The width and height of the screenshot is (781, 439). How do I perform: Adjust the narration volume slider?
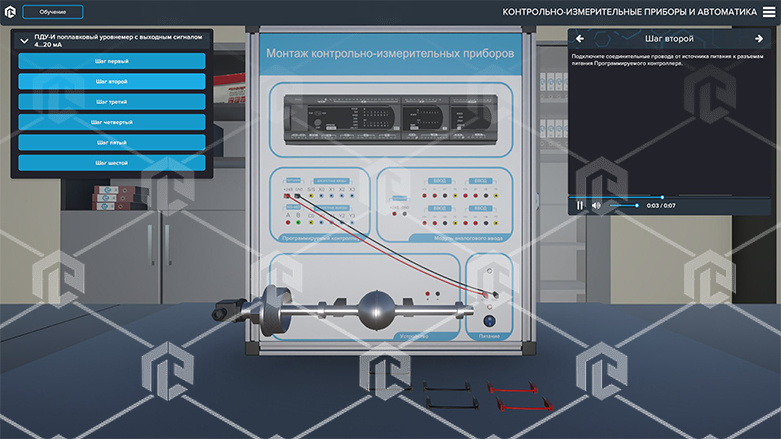[x=623, y=205]
